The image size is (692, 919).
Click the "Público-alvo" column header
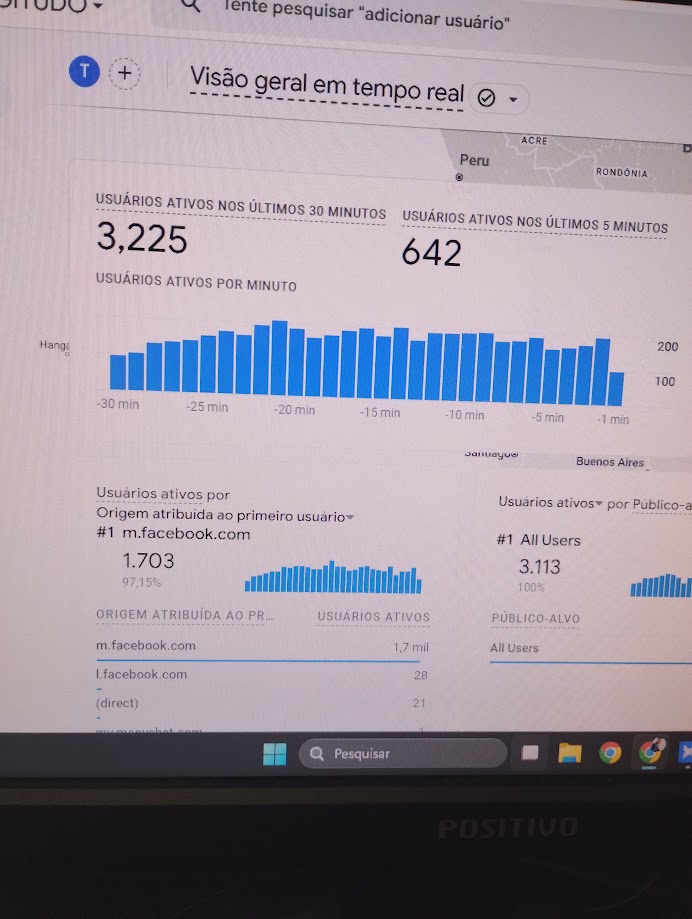(536, 618)
